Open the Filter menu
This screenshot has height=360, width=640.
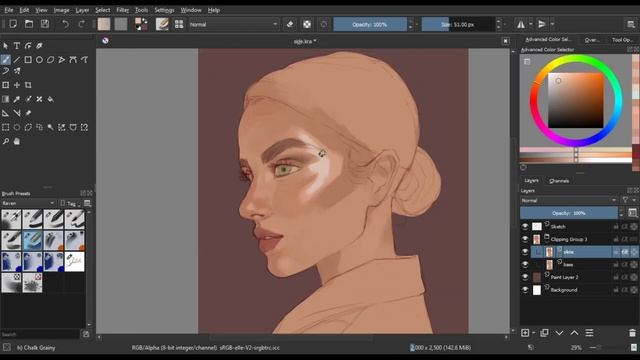(122, 10)
